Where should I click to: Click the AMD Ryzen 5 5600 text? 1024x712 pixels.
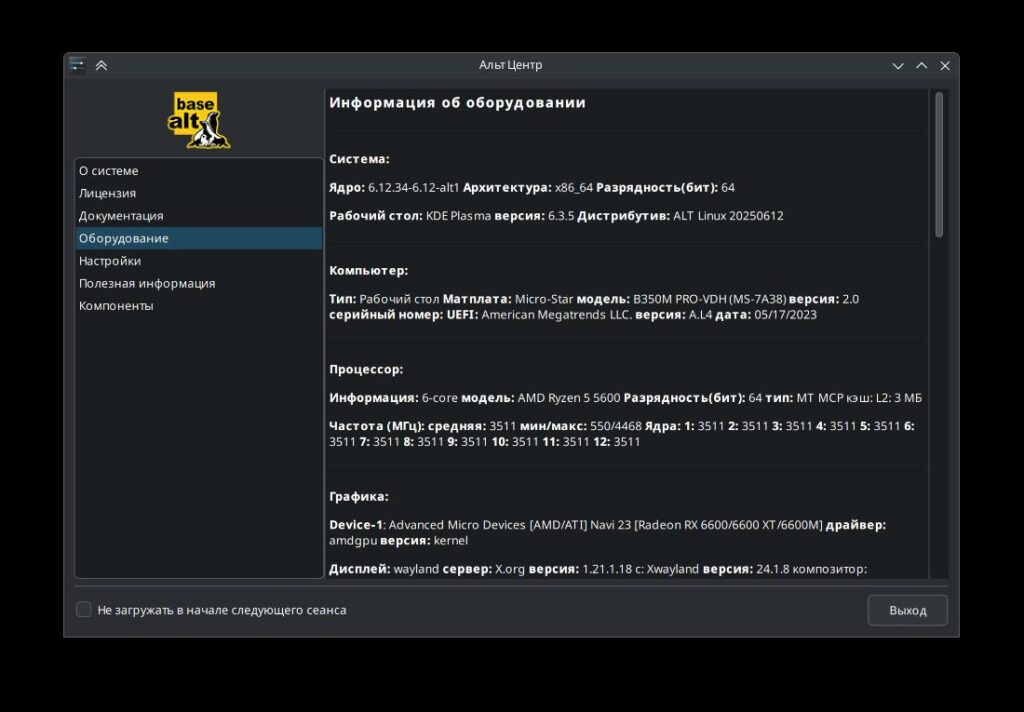tap(569, 398)
